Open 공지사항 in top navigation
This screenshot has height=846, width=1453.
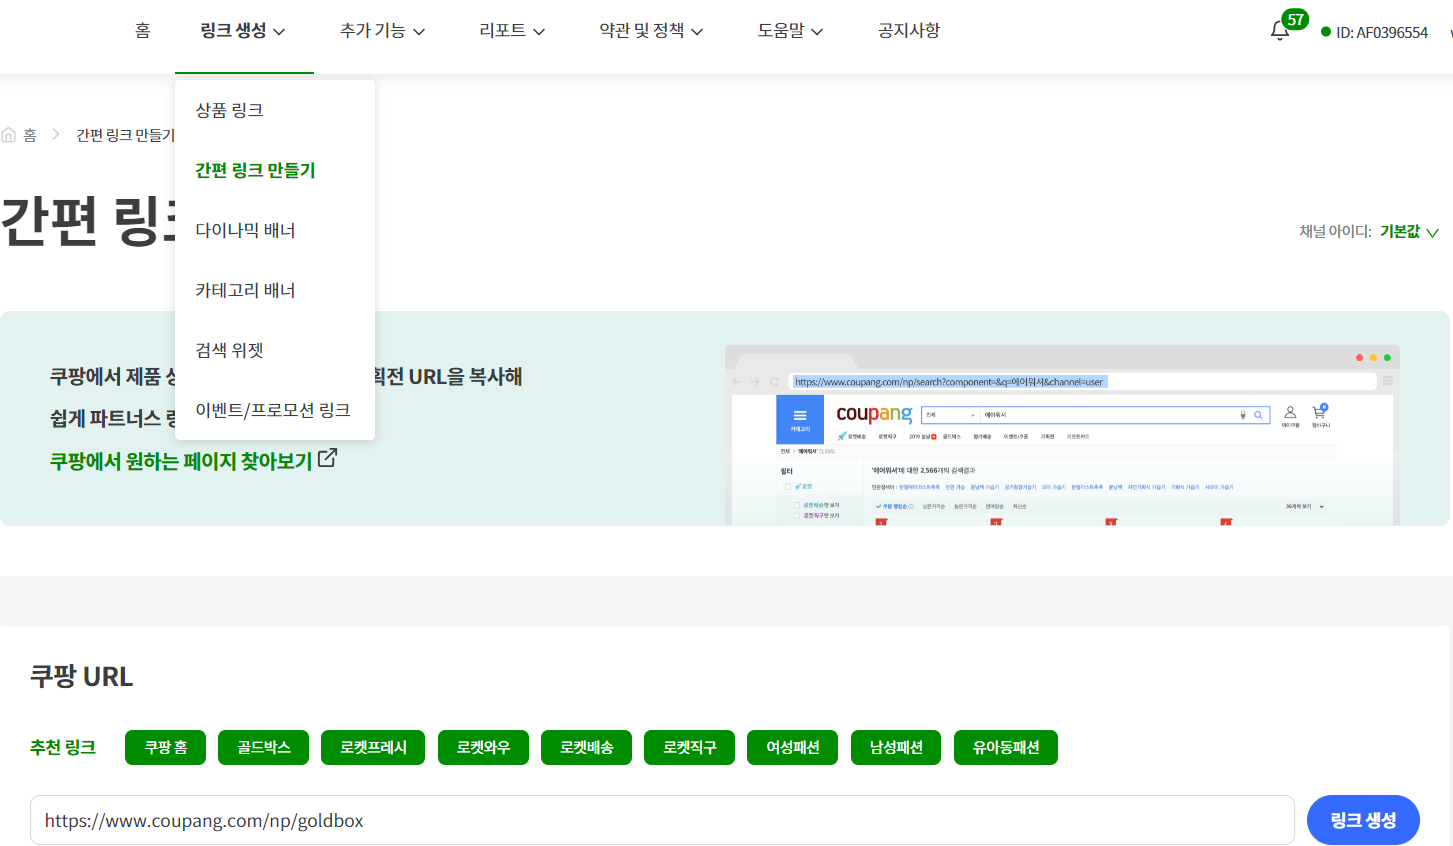pos(909,31)
